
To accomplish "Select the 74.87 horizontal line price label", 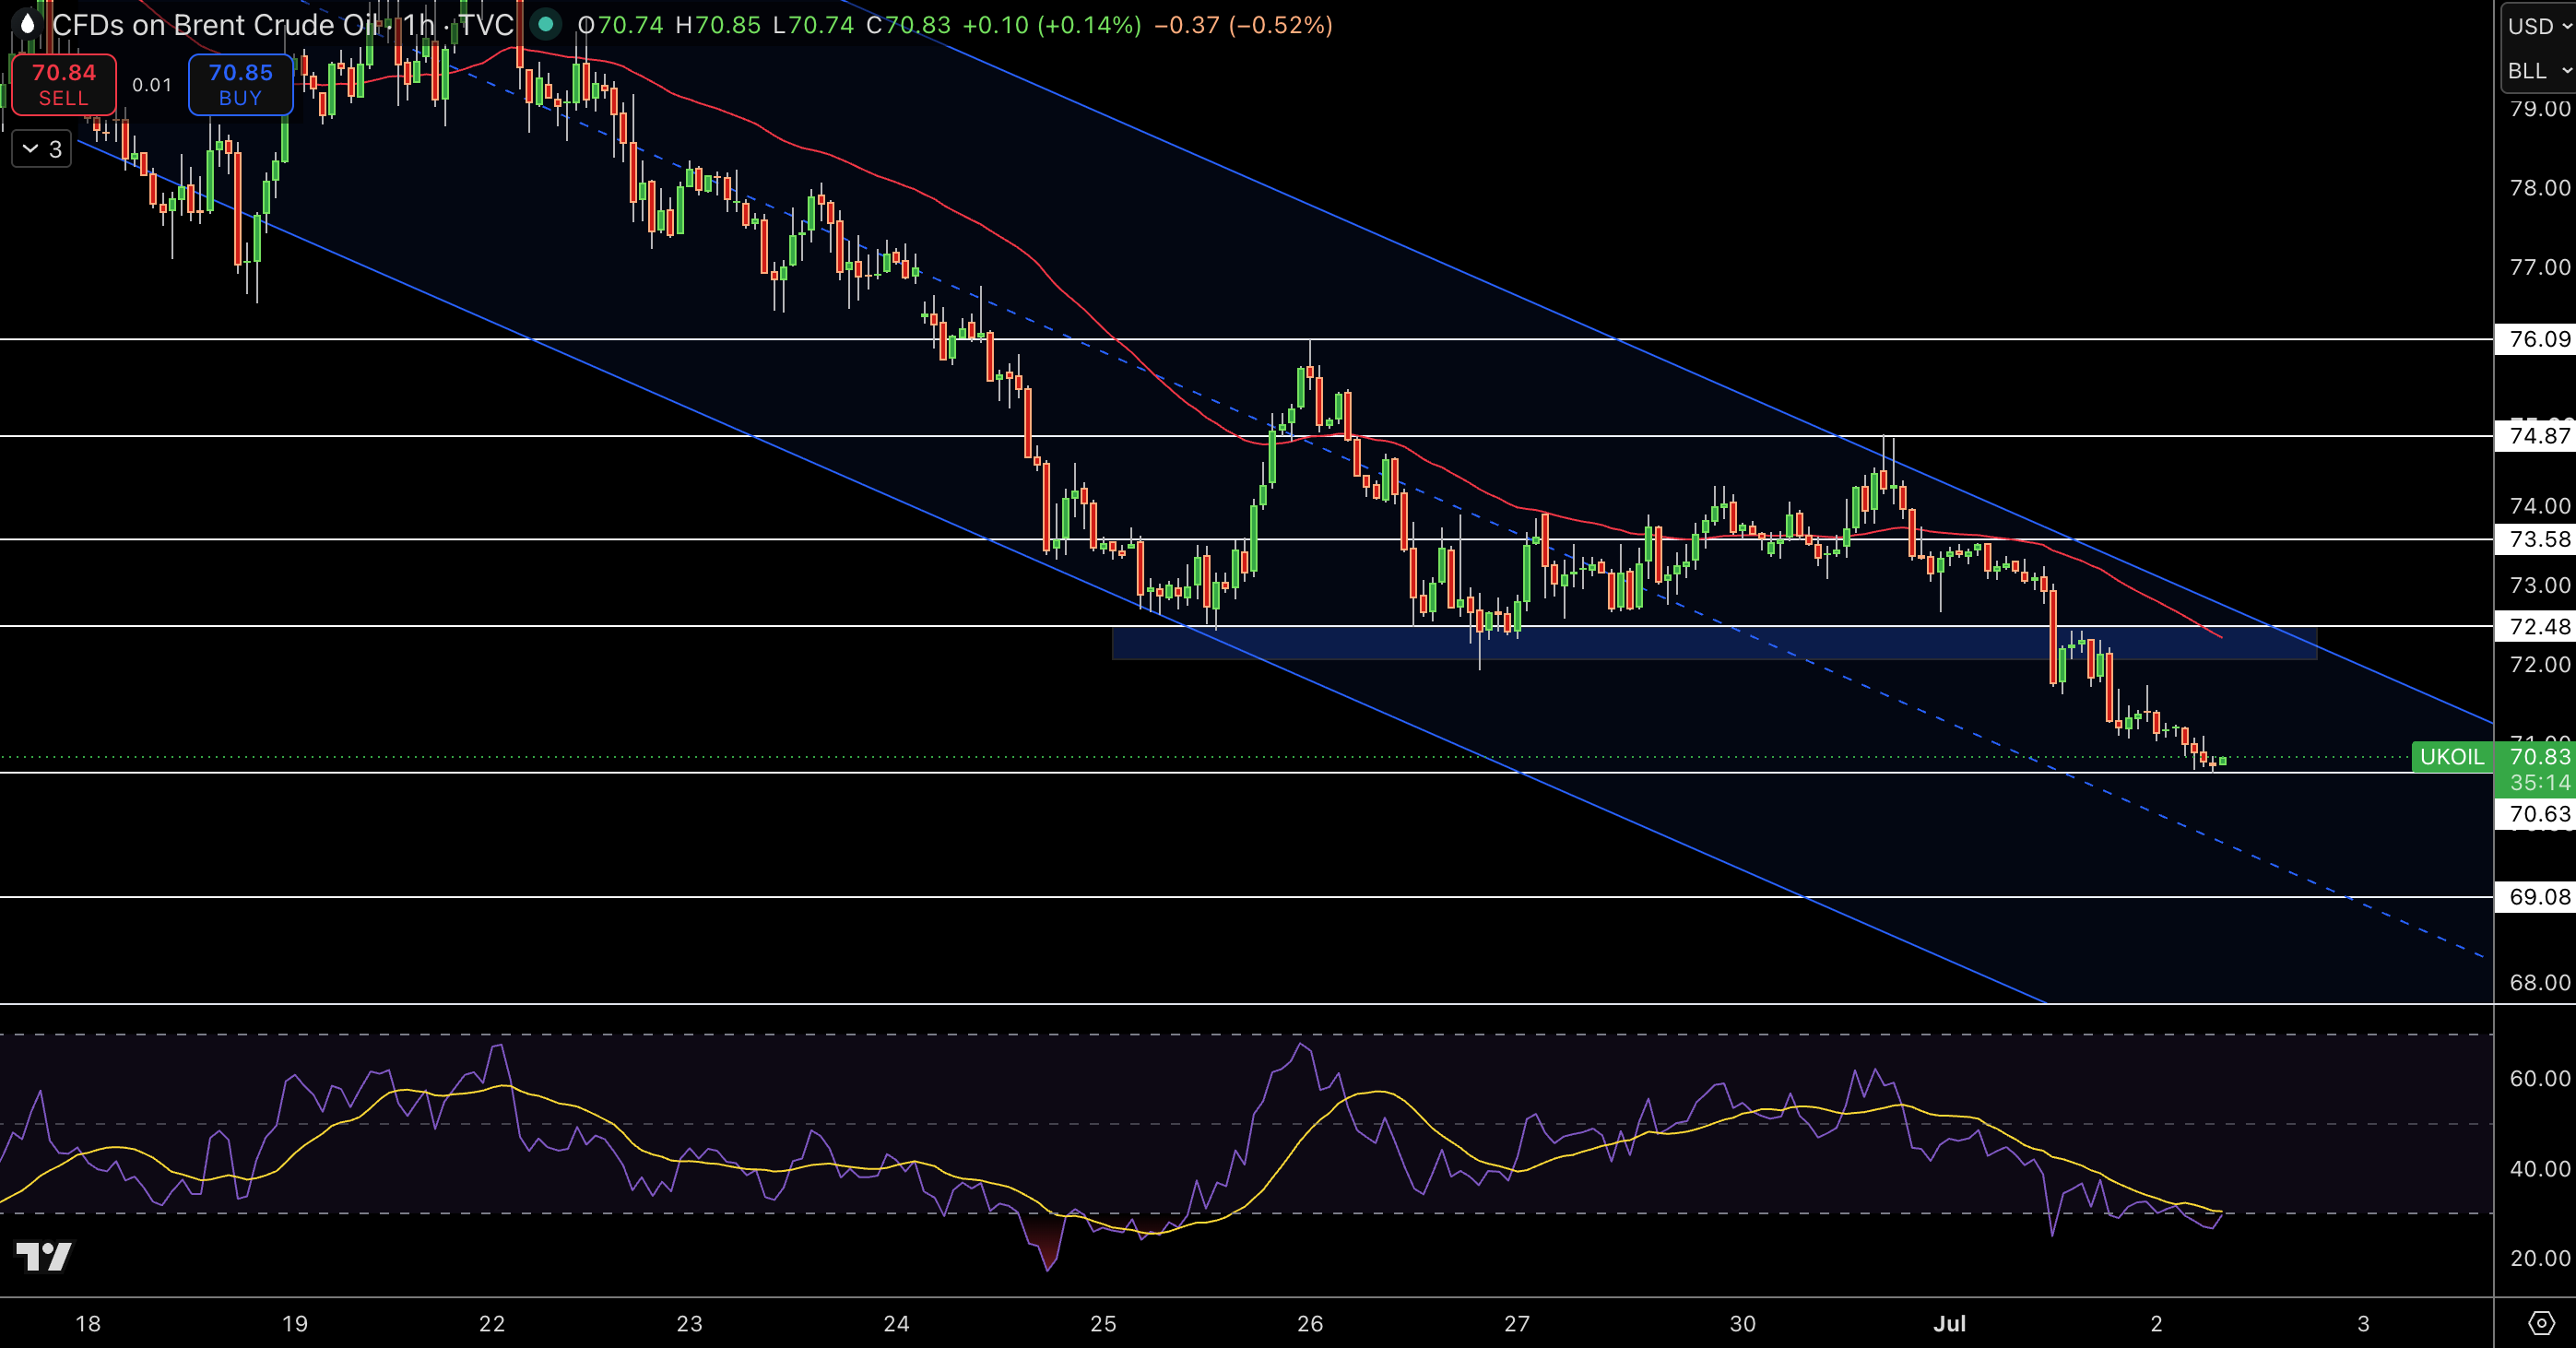I will 2536,436.
